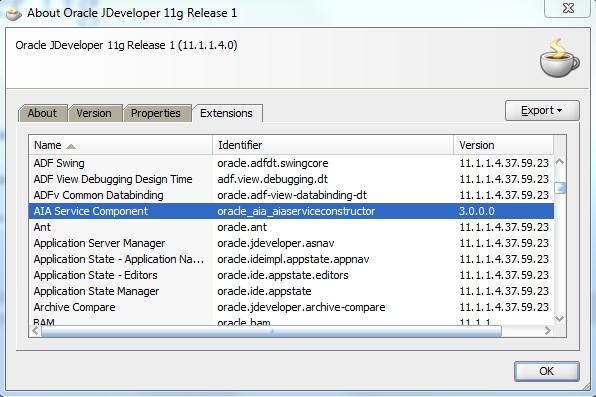The width and height of the screenshot is (596, 397).
Task: Close the About Oracle JDeveloper dialog
Action: click(x=568, y=8)
